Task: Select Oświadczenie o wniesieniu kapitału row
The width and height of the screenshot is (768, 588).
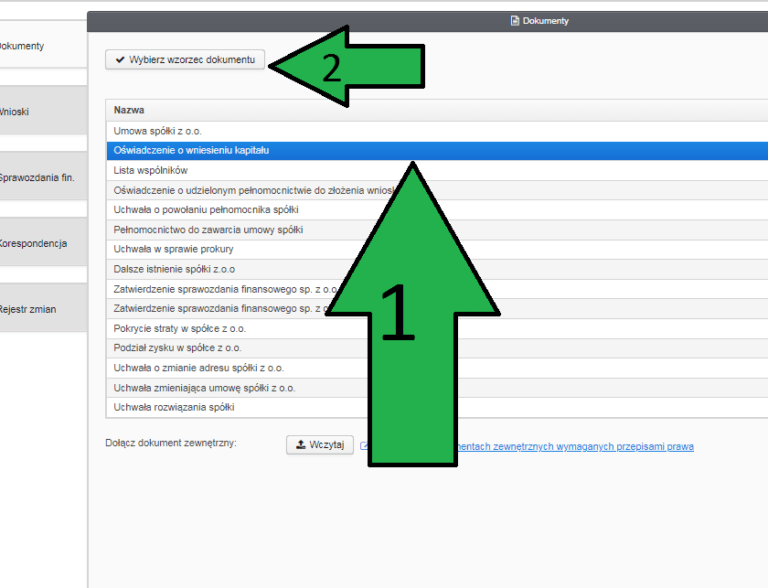Action: coord(437,150)
